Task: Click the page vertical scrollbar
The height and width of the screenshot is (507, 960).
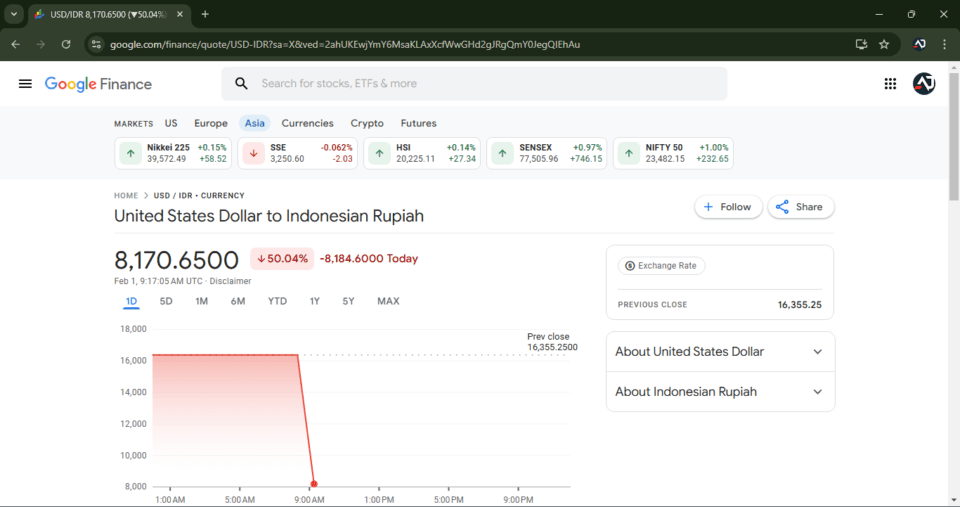Action: (x=954, y=138)
